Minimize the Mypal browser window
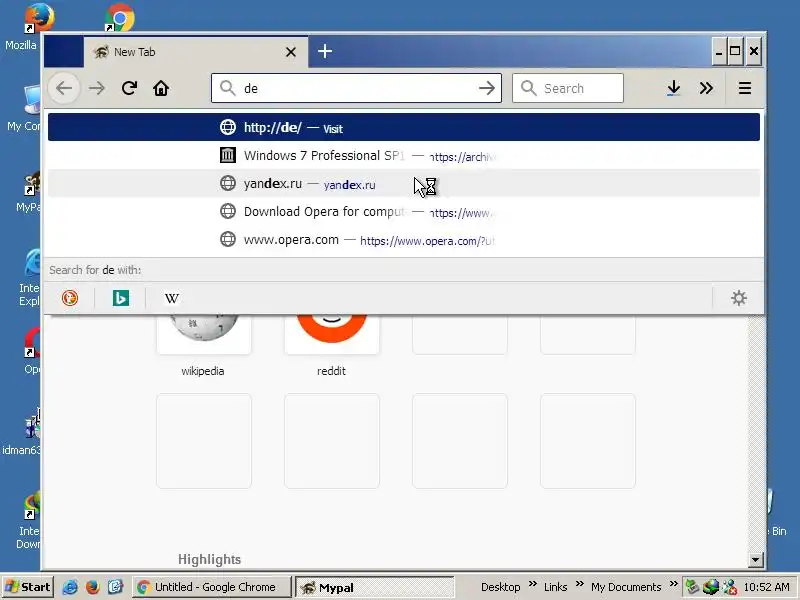The height and width of the screenshot is (600, 800). pyautogui.click(x=719, y=52)
